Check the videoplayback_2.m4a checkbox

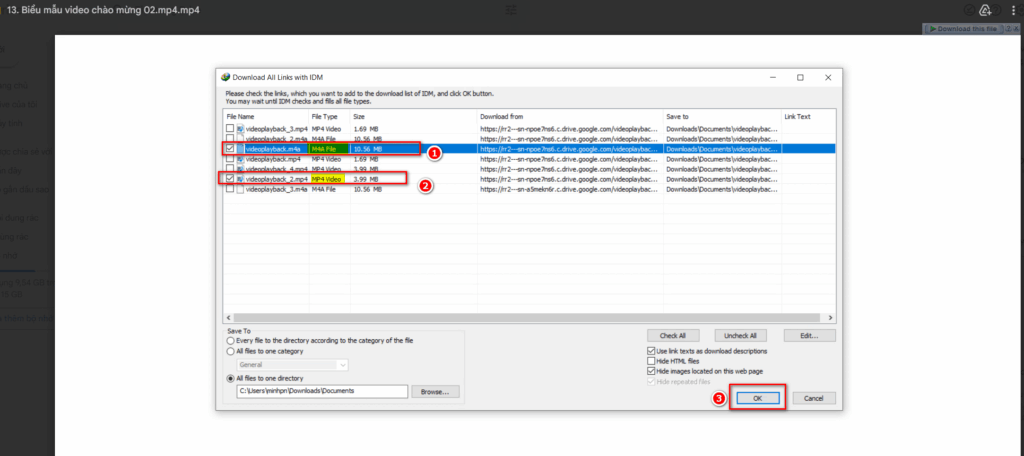click(230, 138)
